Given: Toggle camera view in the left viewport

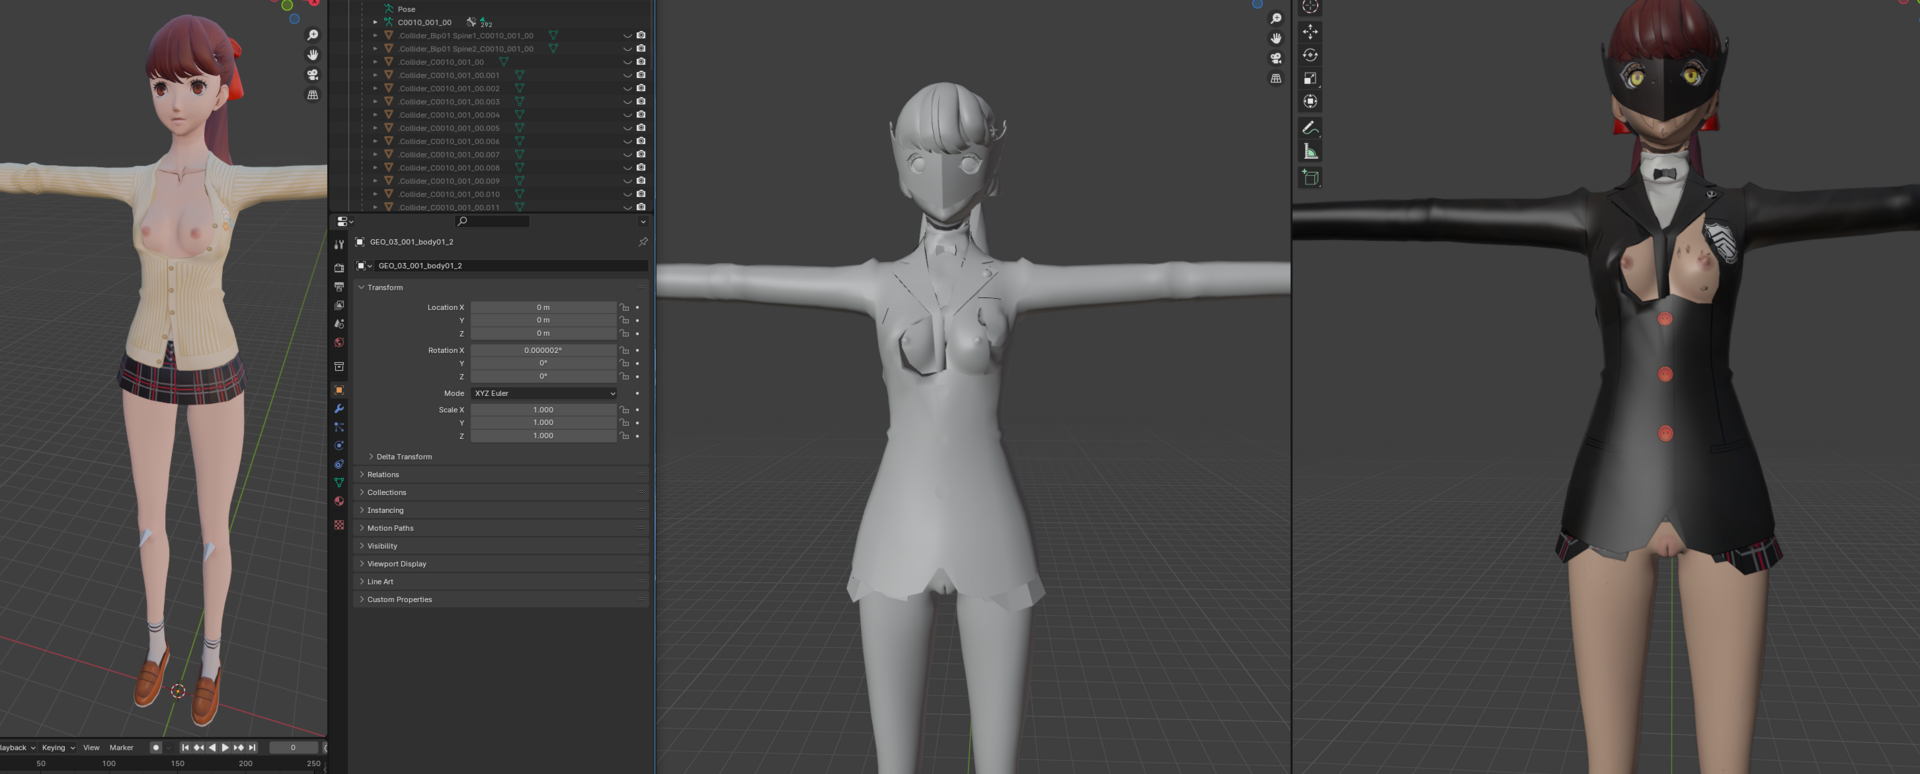Looking at the screenshot, I should pyautogui.click(x=313, y=75).
